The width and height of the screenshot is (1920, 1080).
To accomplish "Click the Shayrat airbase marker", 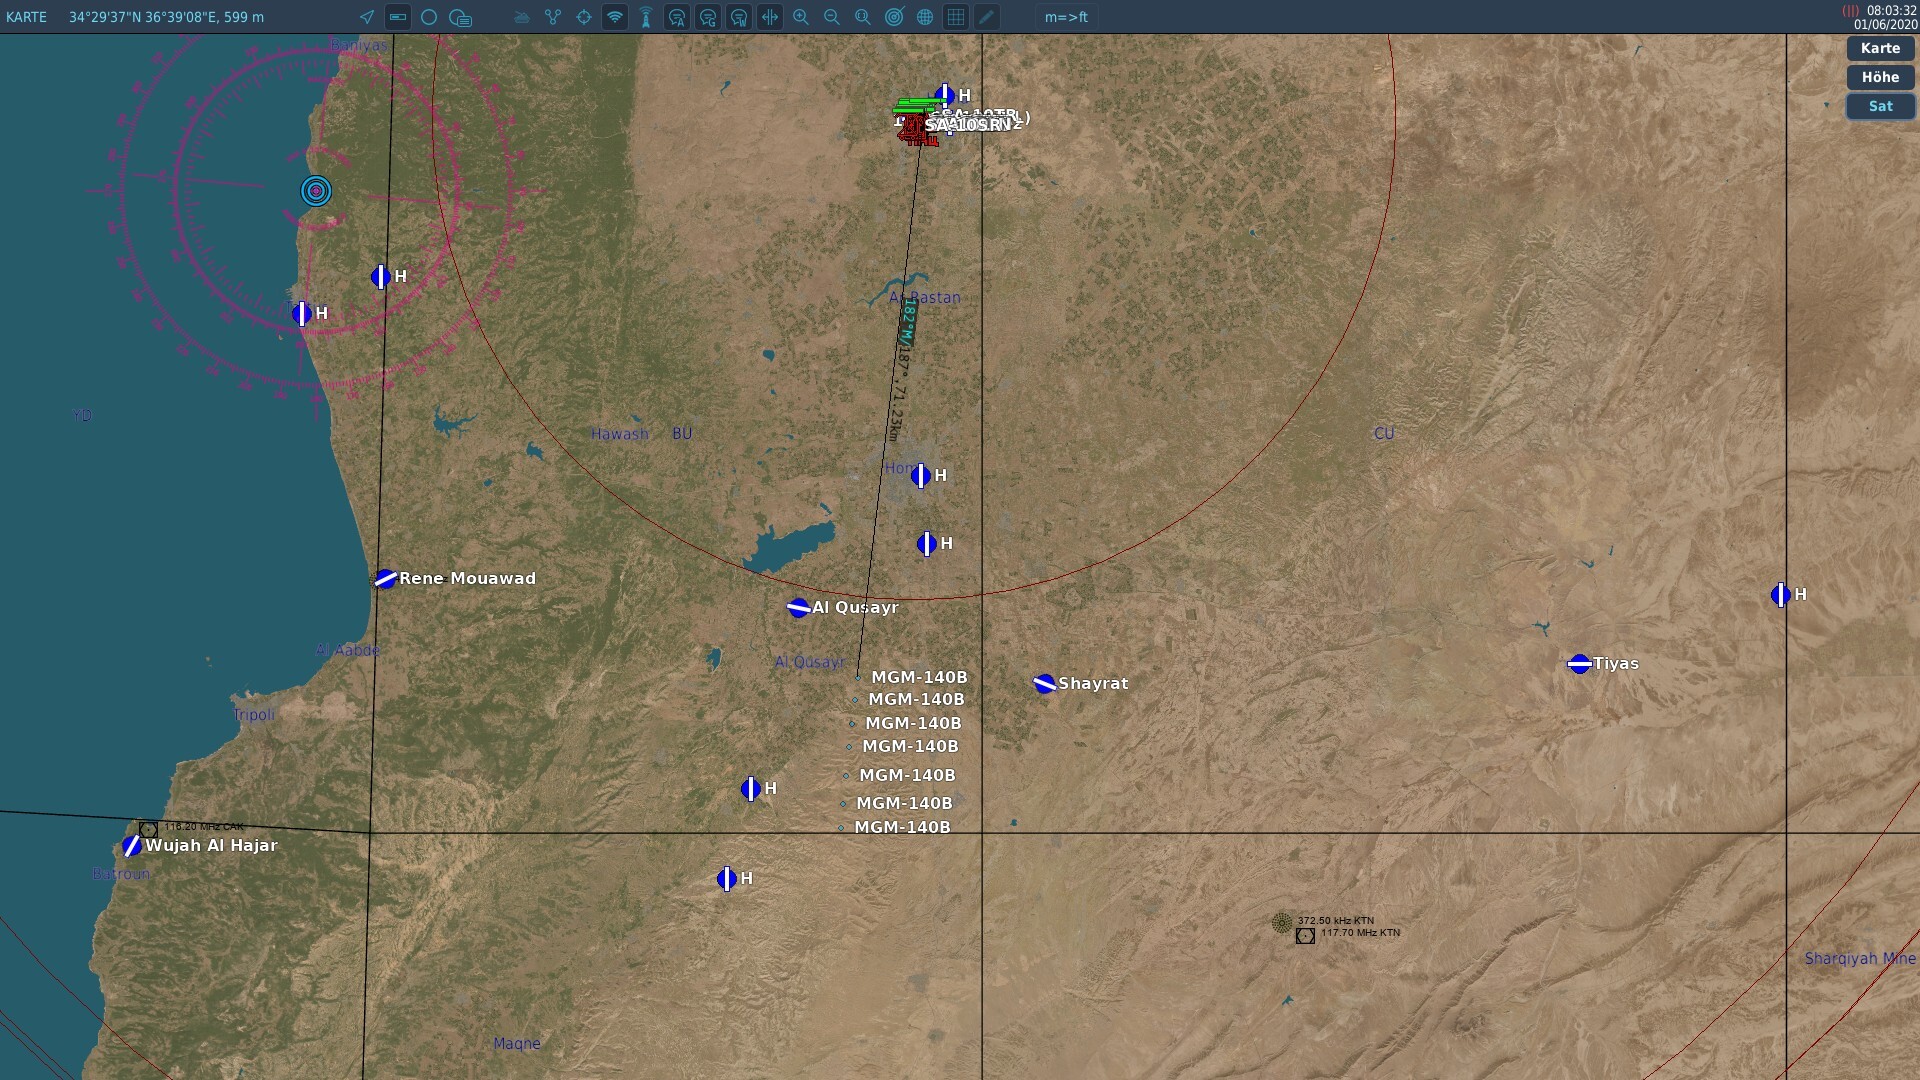I will [1044, 684].
